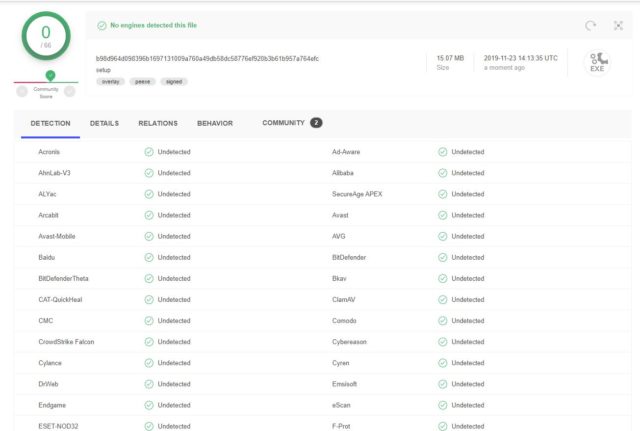Click 'Undetected' result for BitDefenderTheta
The height and width of the screenshot is (431, 640).
[174, 279]
